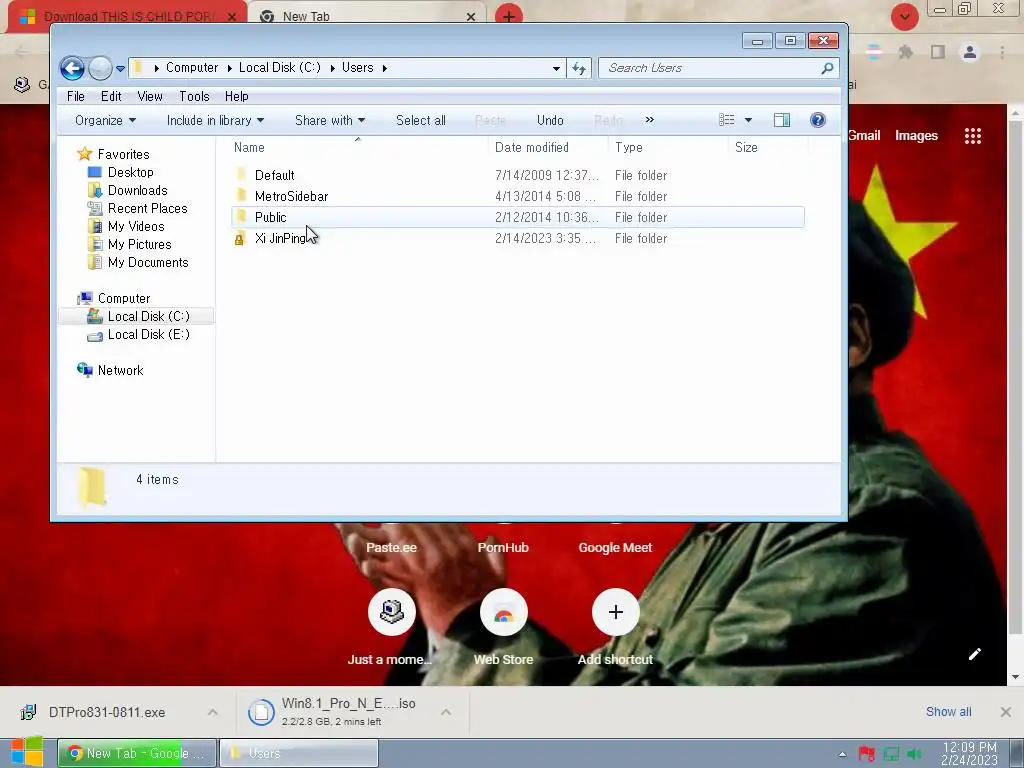Click Select all in the toolbar
The height and width of the screenshot is (768, 1024).
coord(421,120)
